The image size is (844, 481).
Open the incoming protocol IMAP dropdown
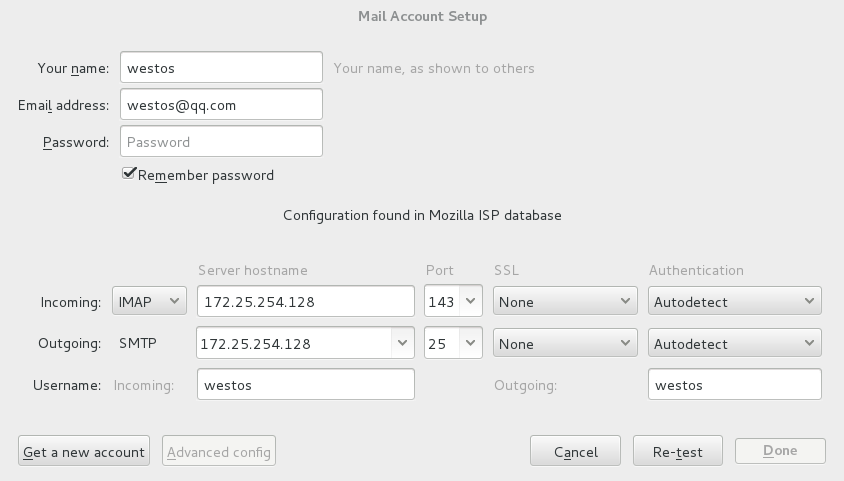pos(149,301)
